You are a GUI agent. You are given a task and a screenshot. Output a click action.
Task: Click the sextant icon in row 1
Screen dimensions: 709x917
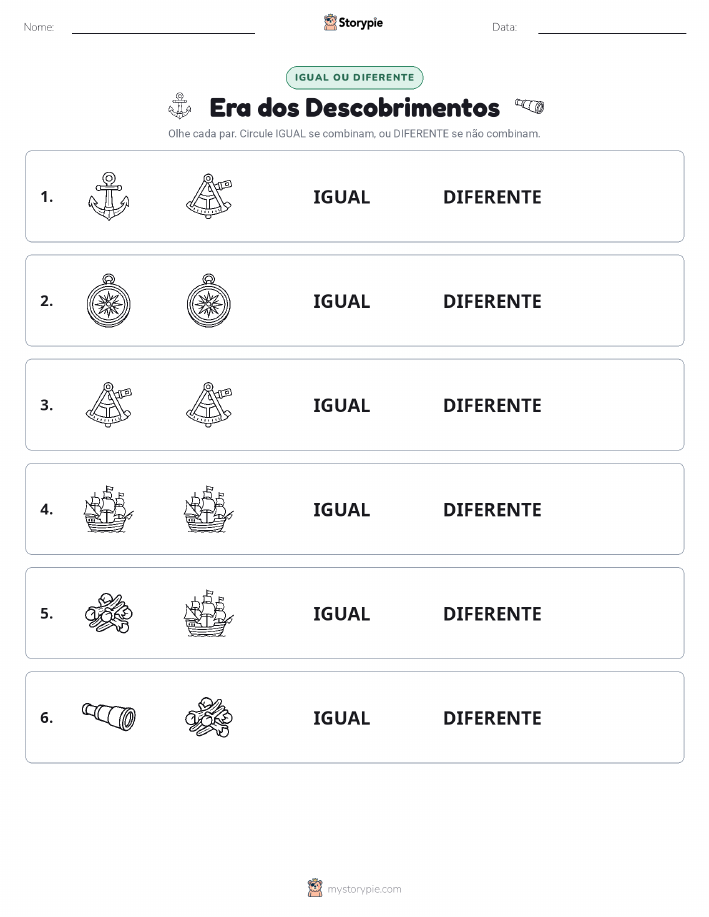point(209,196)
